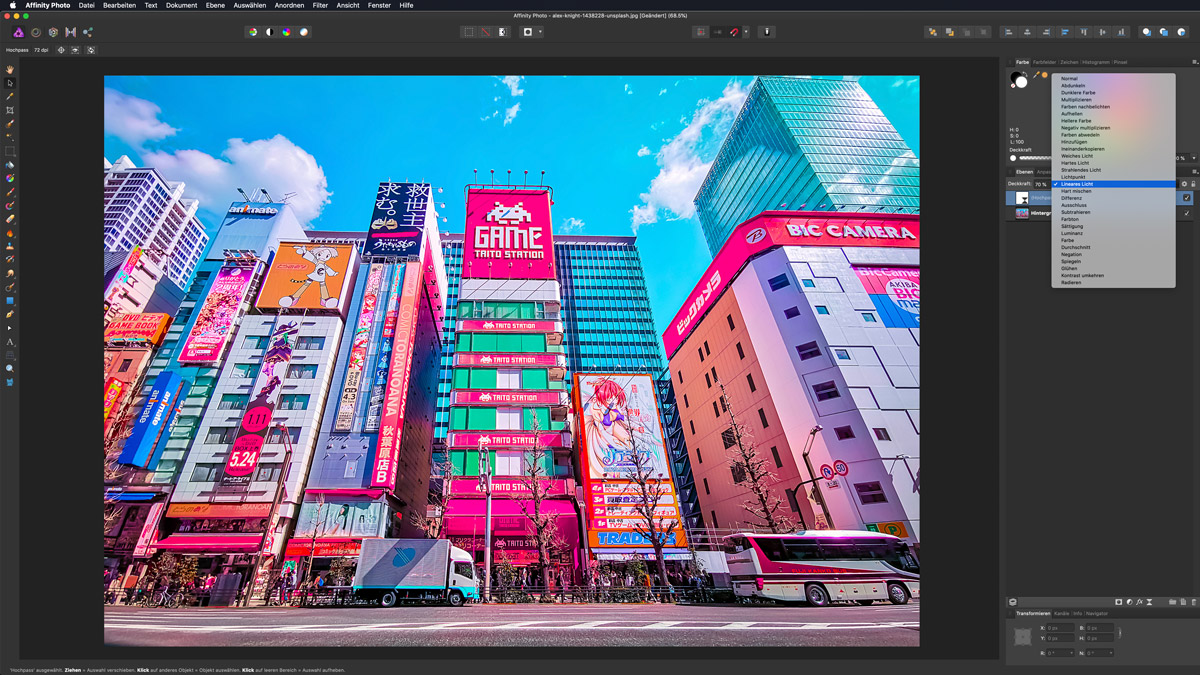1200x675 pixels.
Task: Click the Select All marquee icon
Action: (468, 32)
